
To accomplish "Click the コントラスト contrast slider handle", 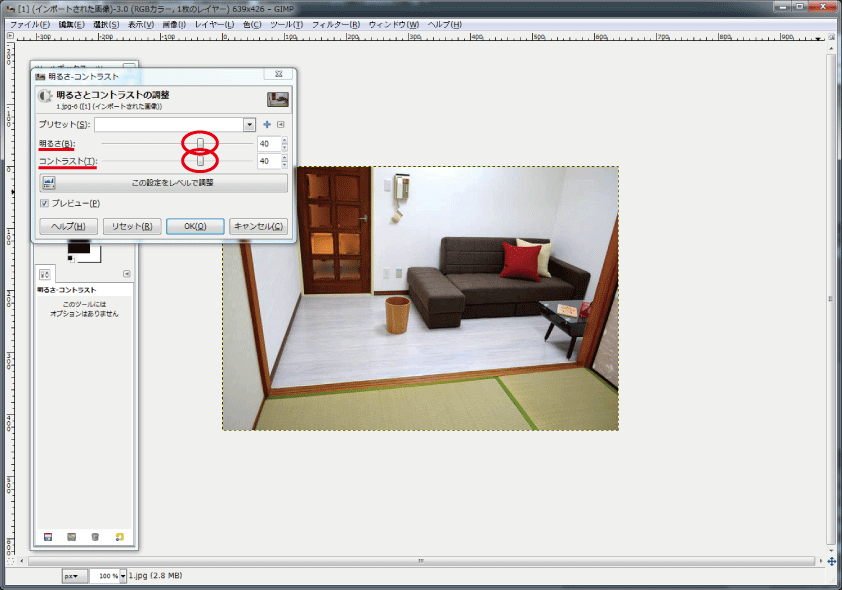I will click(200, 161).
